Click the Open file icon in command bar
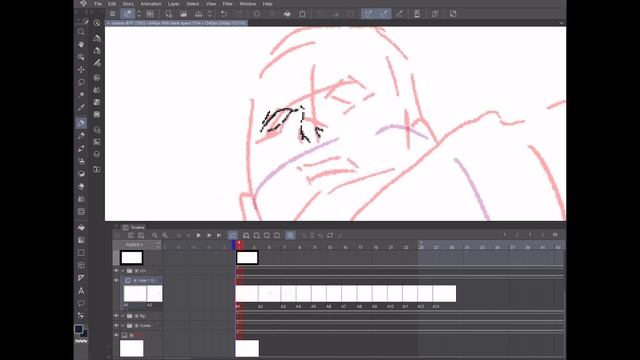This screenshot has width=640, height=360. (x=183, y=14)
